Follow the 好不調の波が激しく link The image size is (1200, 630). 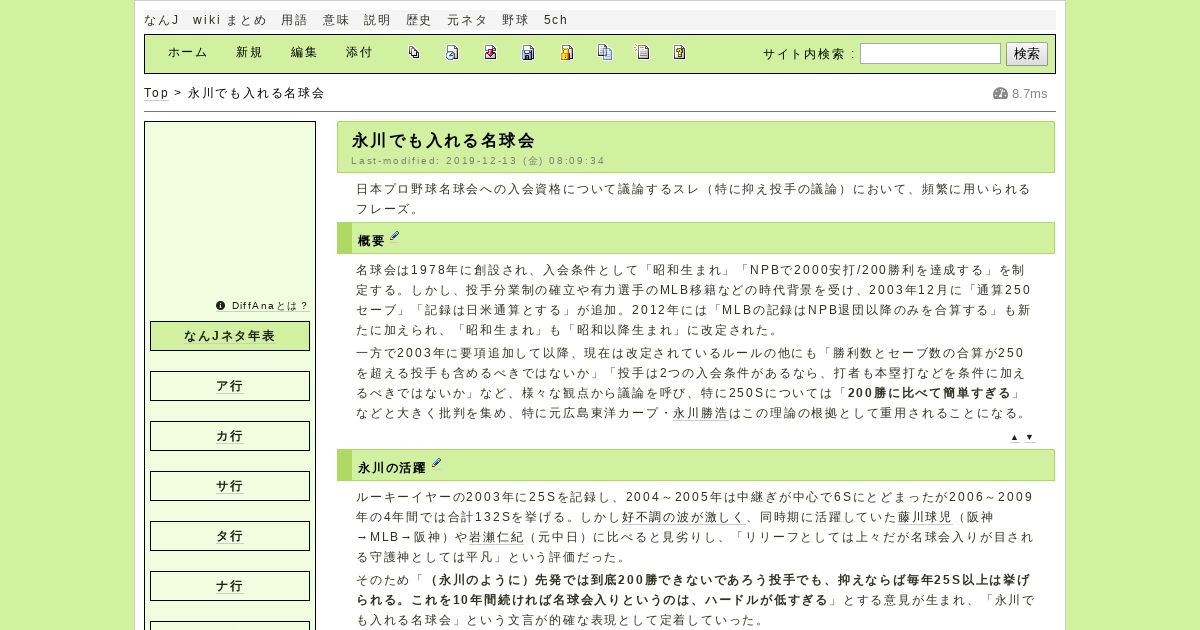click(x=683, y=517)
